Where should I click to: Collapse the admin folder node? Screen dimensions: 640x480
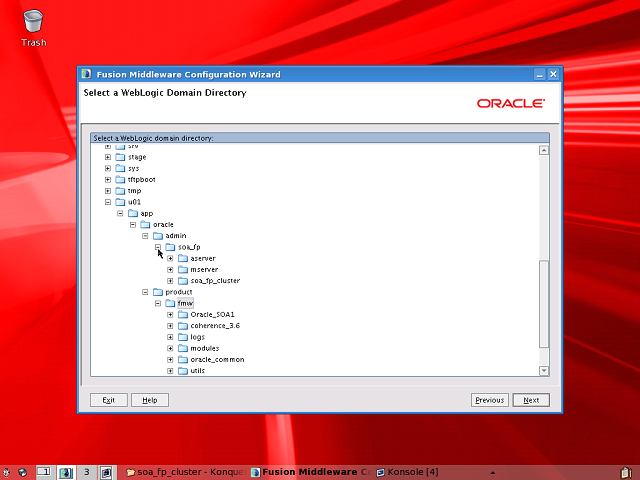(x=145, y=236)
